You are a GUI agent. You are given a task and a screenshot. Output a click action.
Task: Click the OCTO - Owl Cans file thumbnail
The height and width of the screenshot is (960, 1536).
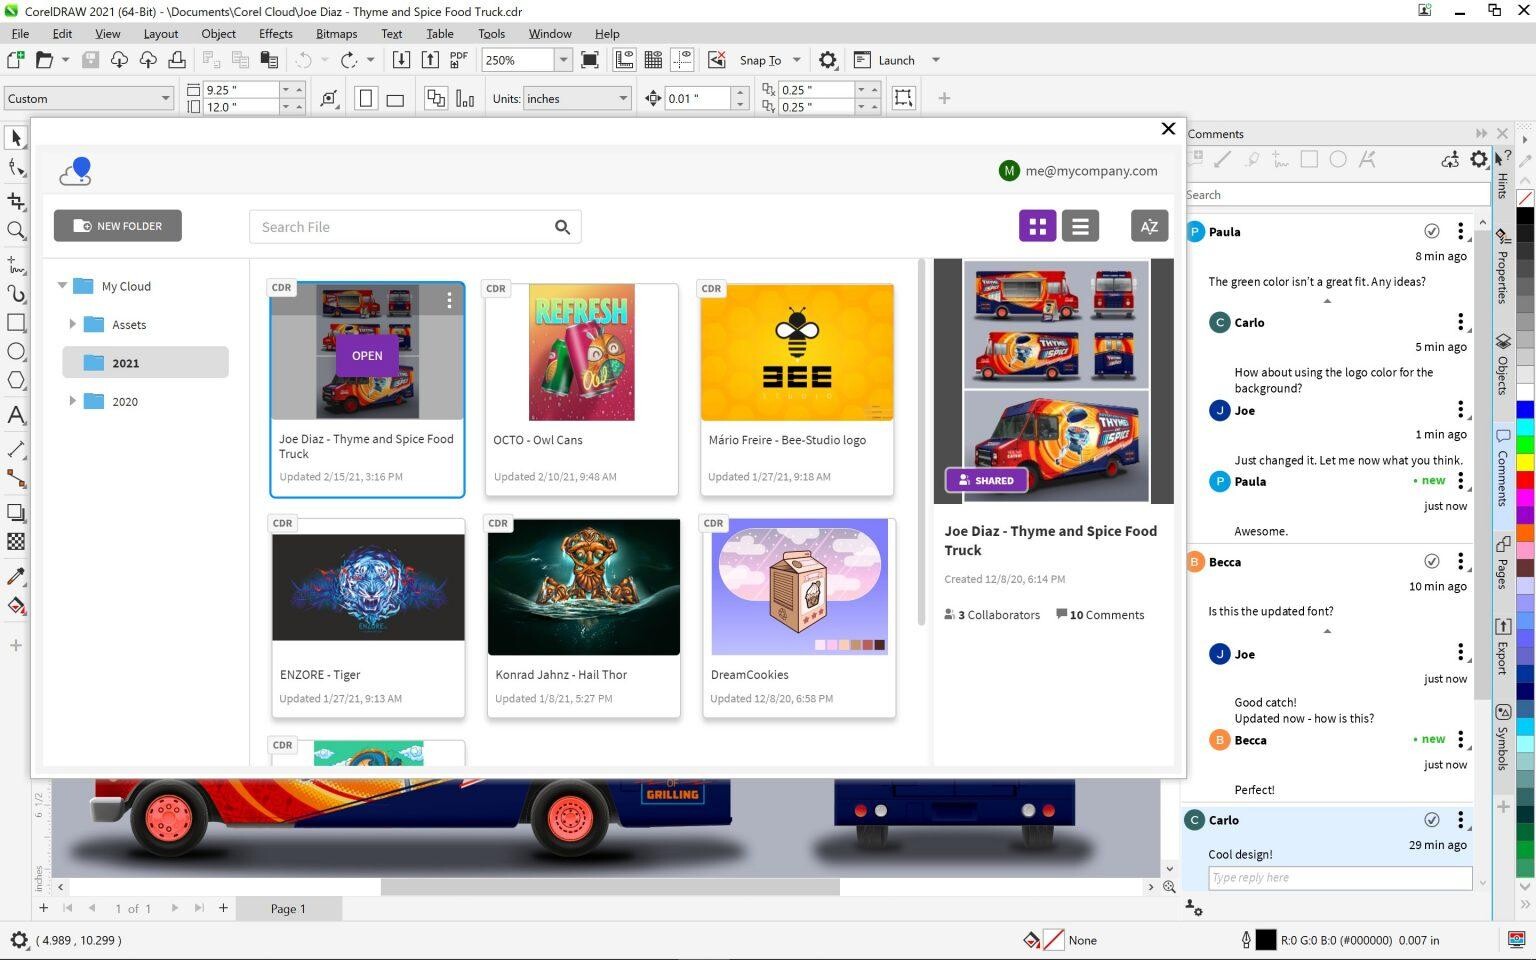pos(582,352)
